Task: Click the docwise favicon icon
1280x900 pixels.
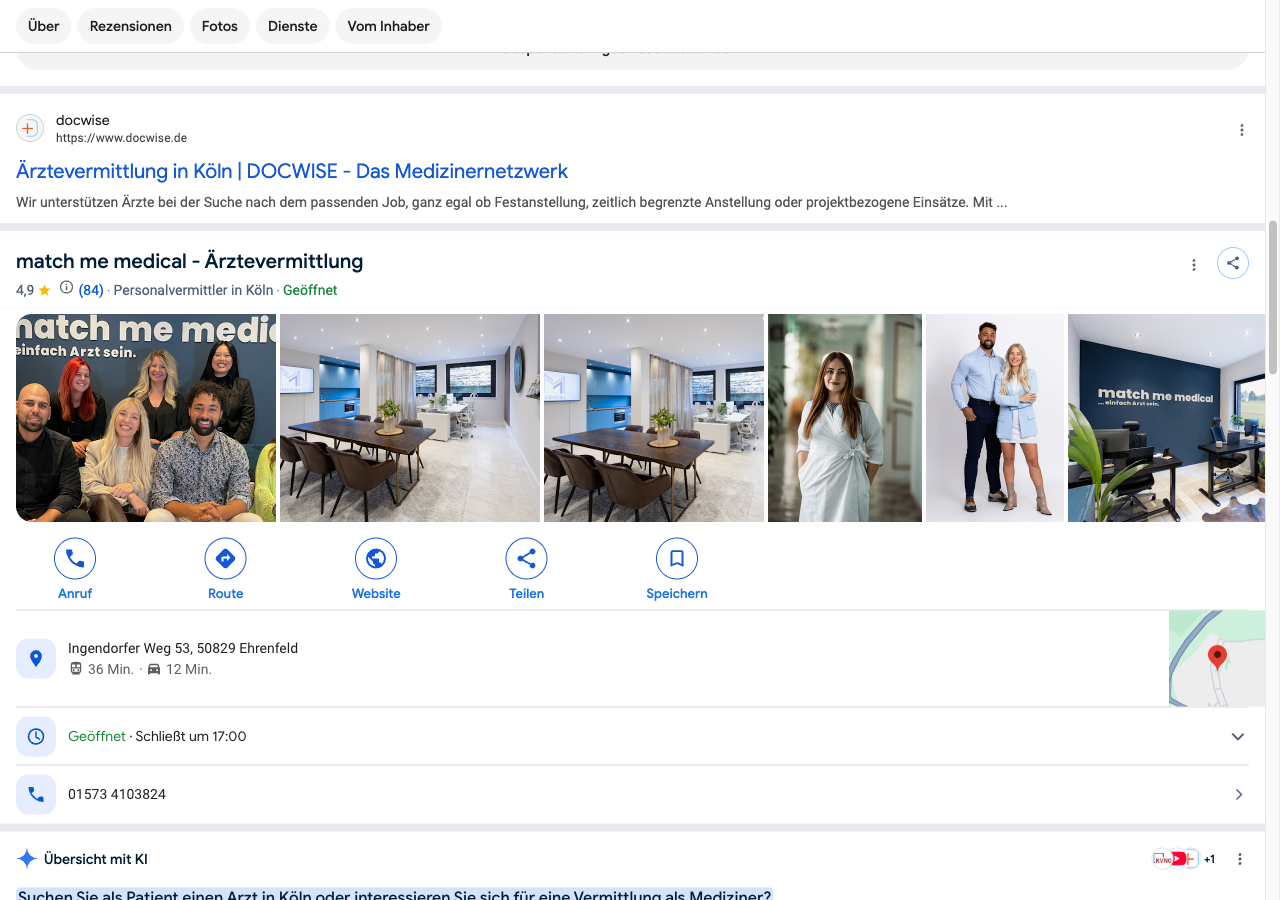Action: point(30,128)
